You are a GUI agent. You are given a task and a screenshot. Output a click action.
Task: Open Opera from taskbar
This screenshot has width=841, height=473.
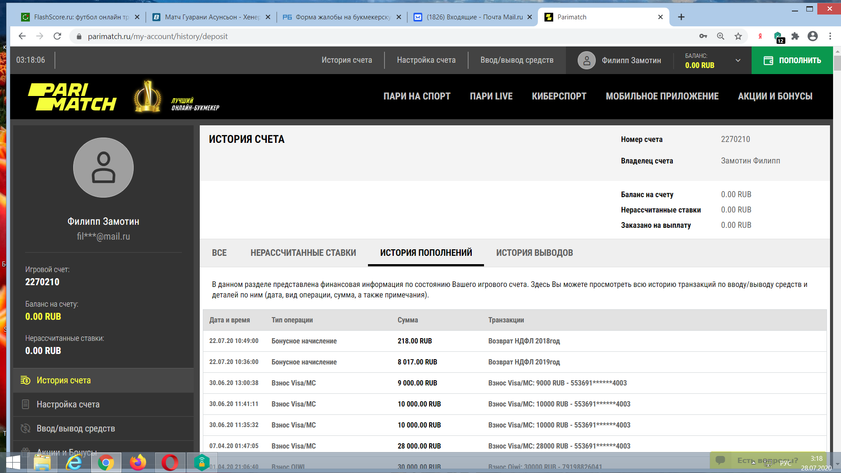170,462
